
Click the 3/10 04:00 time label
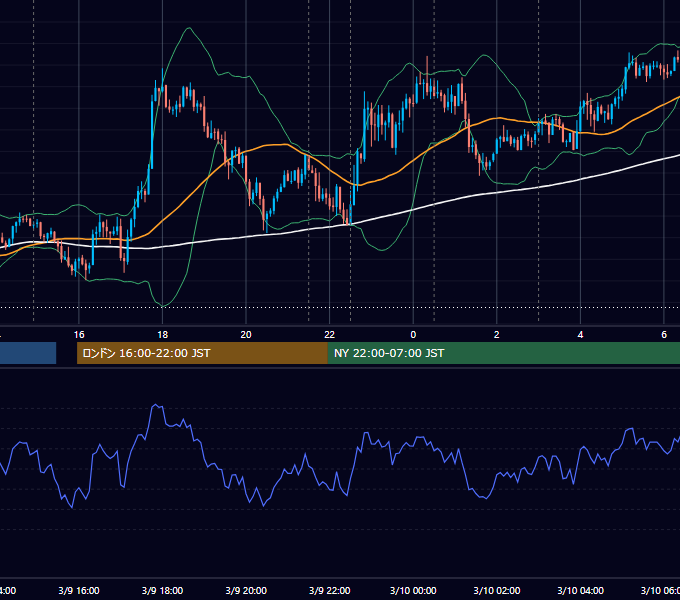pos(580,590)
